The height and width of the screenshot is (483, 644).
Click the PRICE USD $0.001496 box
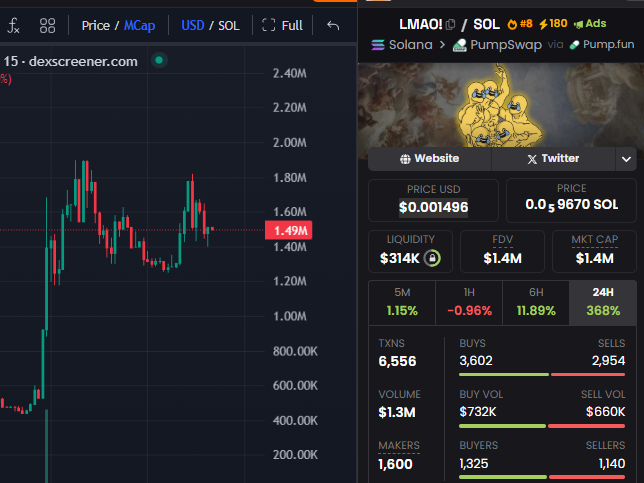[x=433, y=200]
